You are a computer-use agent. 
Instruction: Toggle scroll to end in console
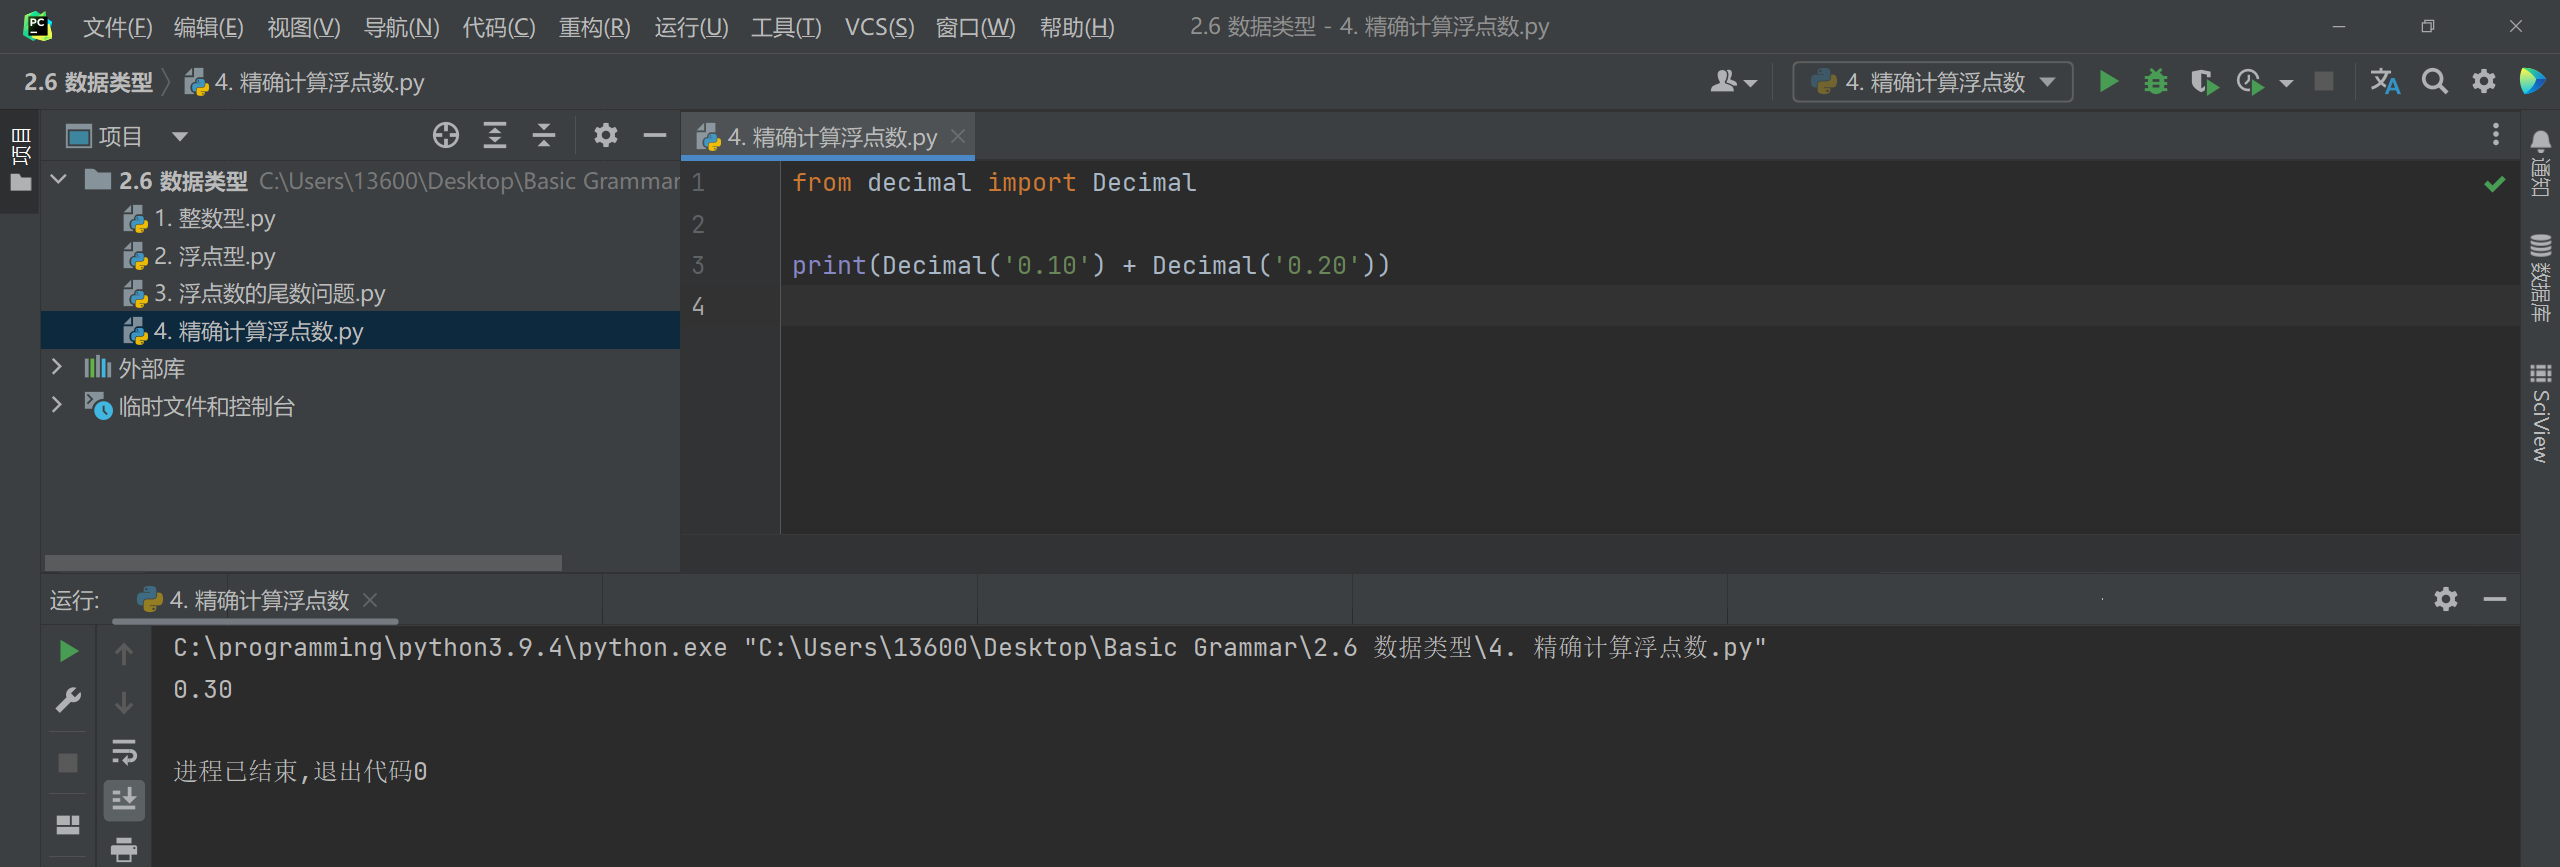click(124, 800)
